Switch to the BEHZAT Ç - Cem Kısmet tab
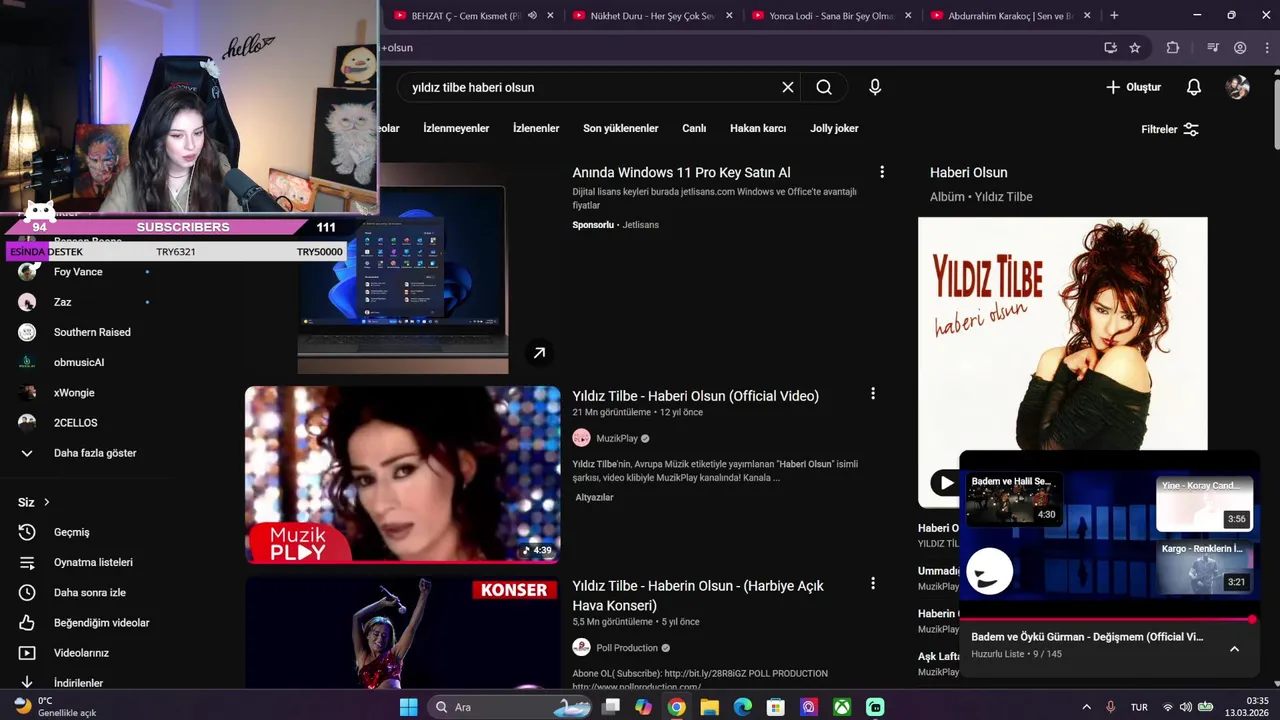 (466, 16)
